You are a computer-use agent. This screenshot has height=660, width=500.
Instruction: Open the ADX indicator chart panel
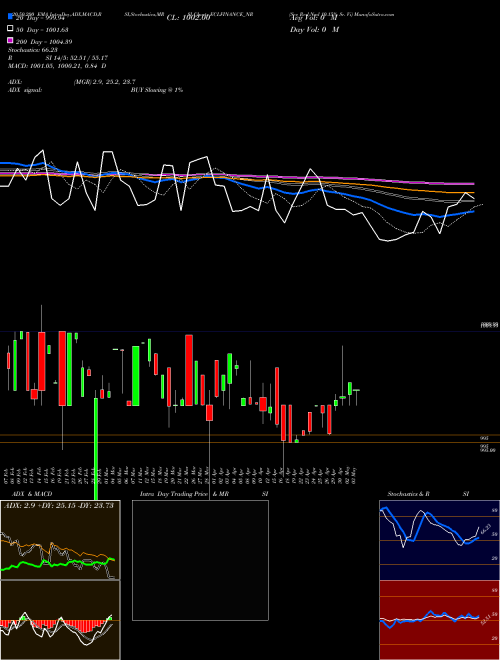[60, 540]
